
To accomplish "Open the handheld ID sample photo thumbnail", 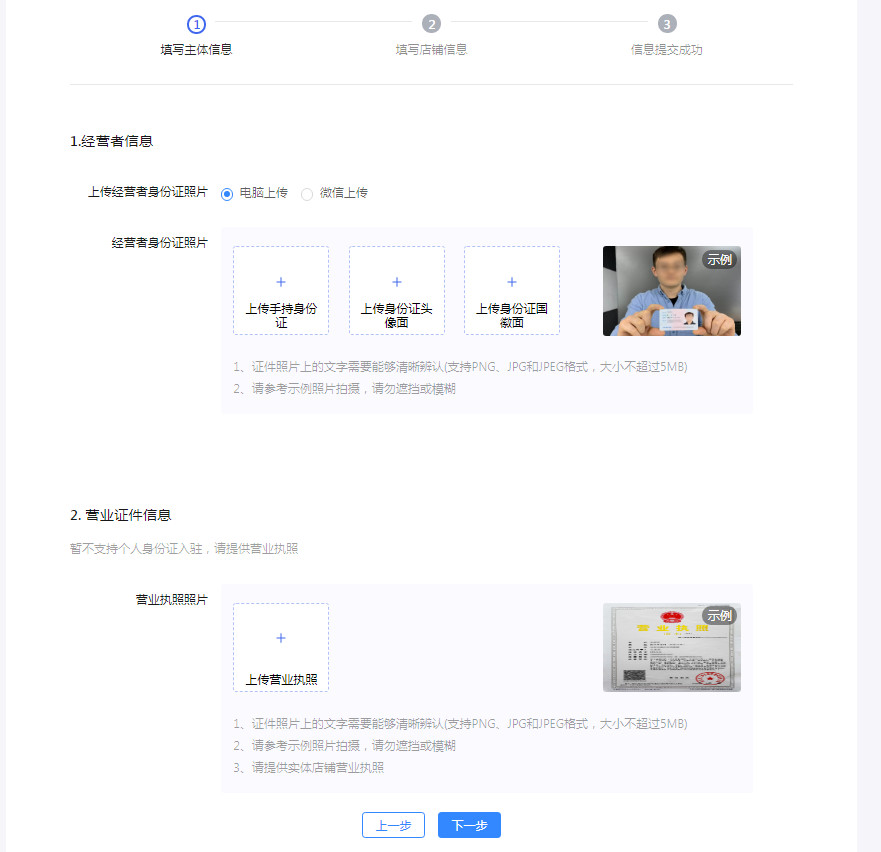I will [671, 290].
